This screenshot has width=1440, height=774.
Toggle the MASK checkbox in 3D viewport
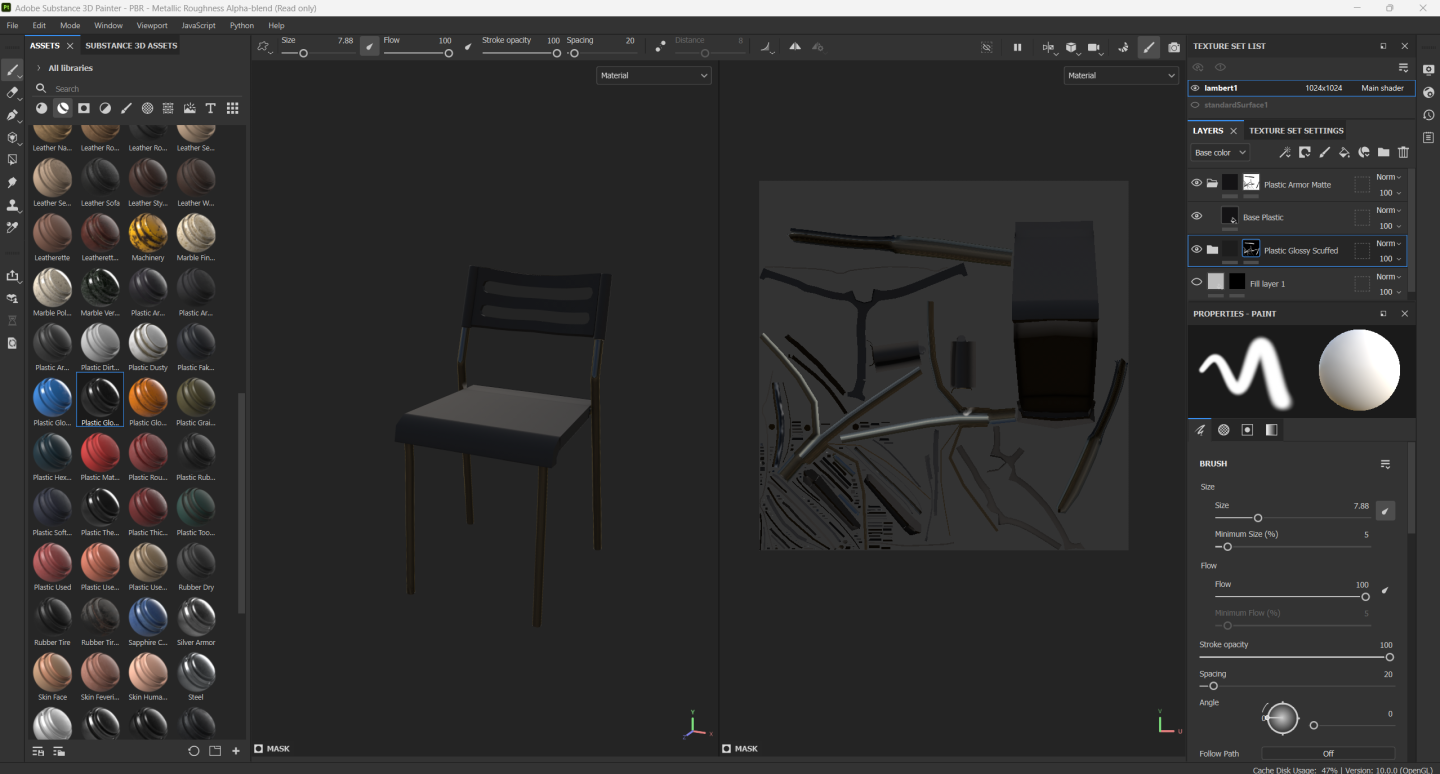pos(258,748)
